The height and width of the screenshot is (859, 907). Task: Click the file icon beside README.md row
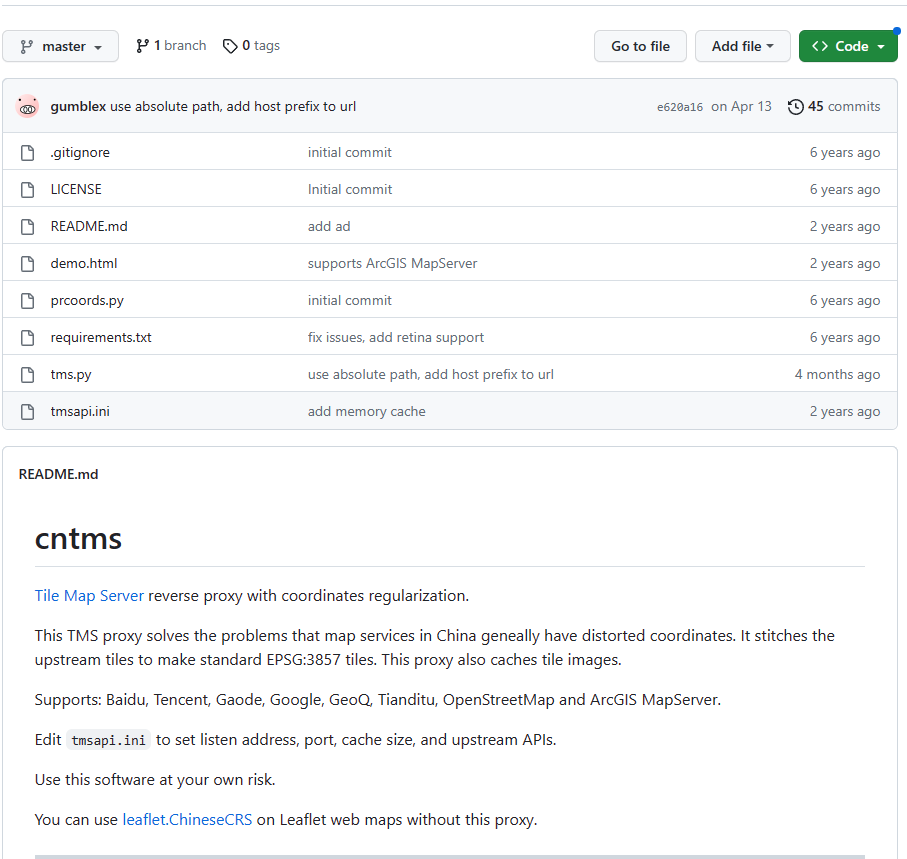click(x=27, y=227)
